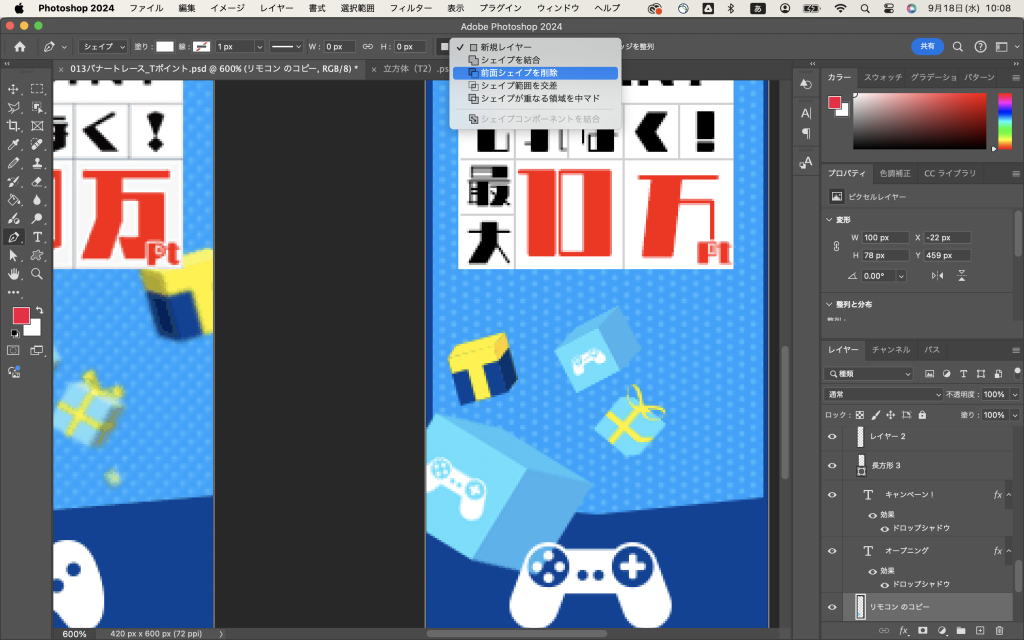Screen dimensions: 1024x640
Task: Open the シェイプ tool mode dropdown
Action: [x=104, y=46]
